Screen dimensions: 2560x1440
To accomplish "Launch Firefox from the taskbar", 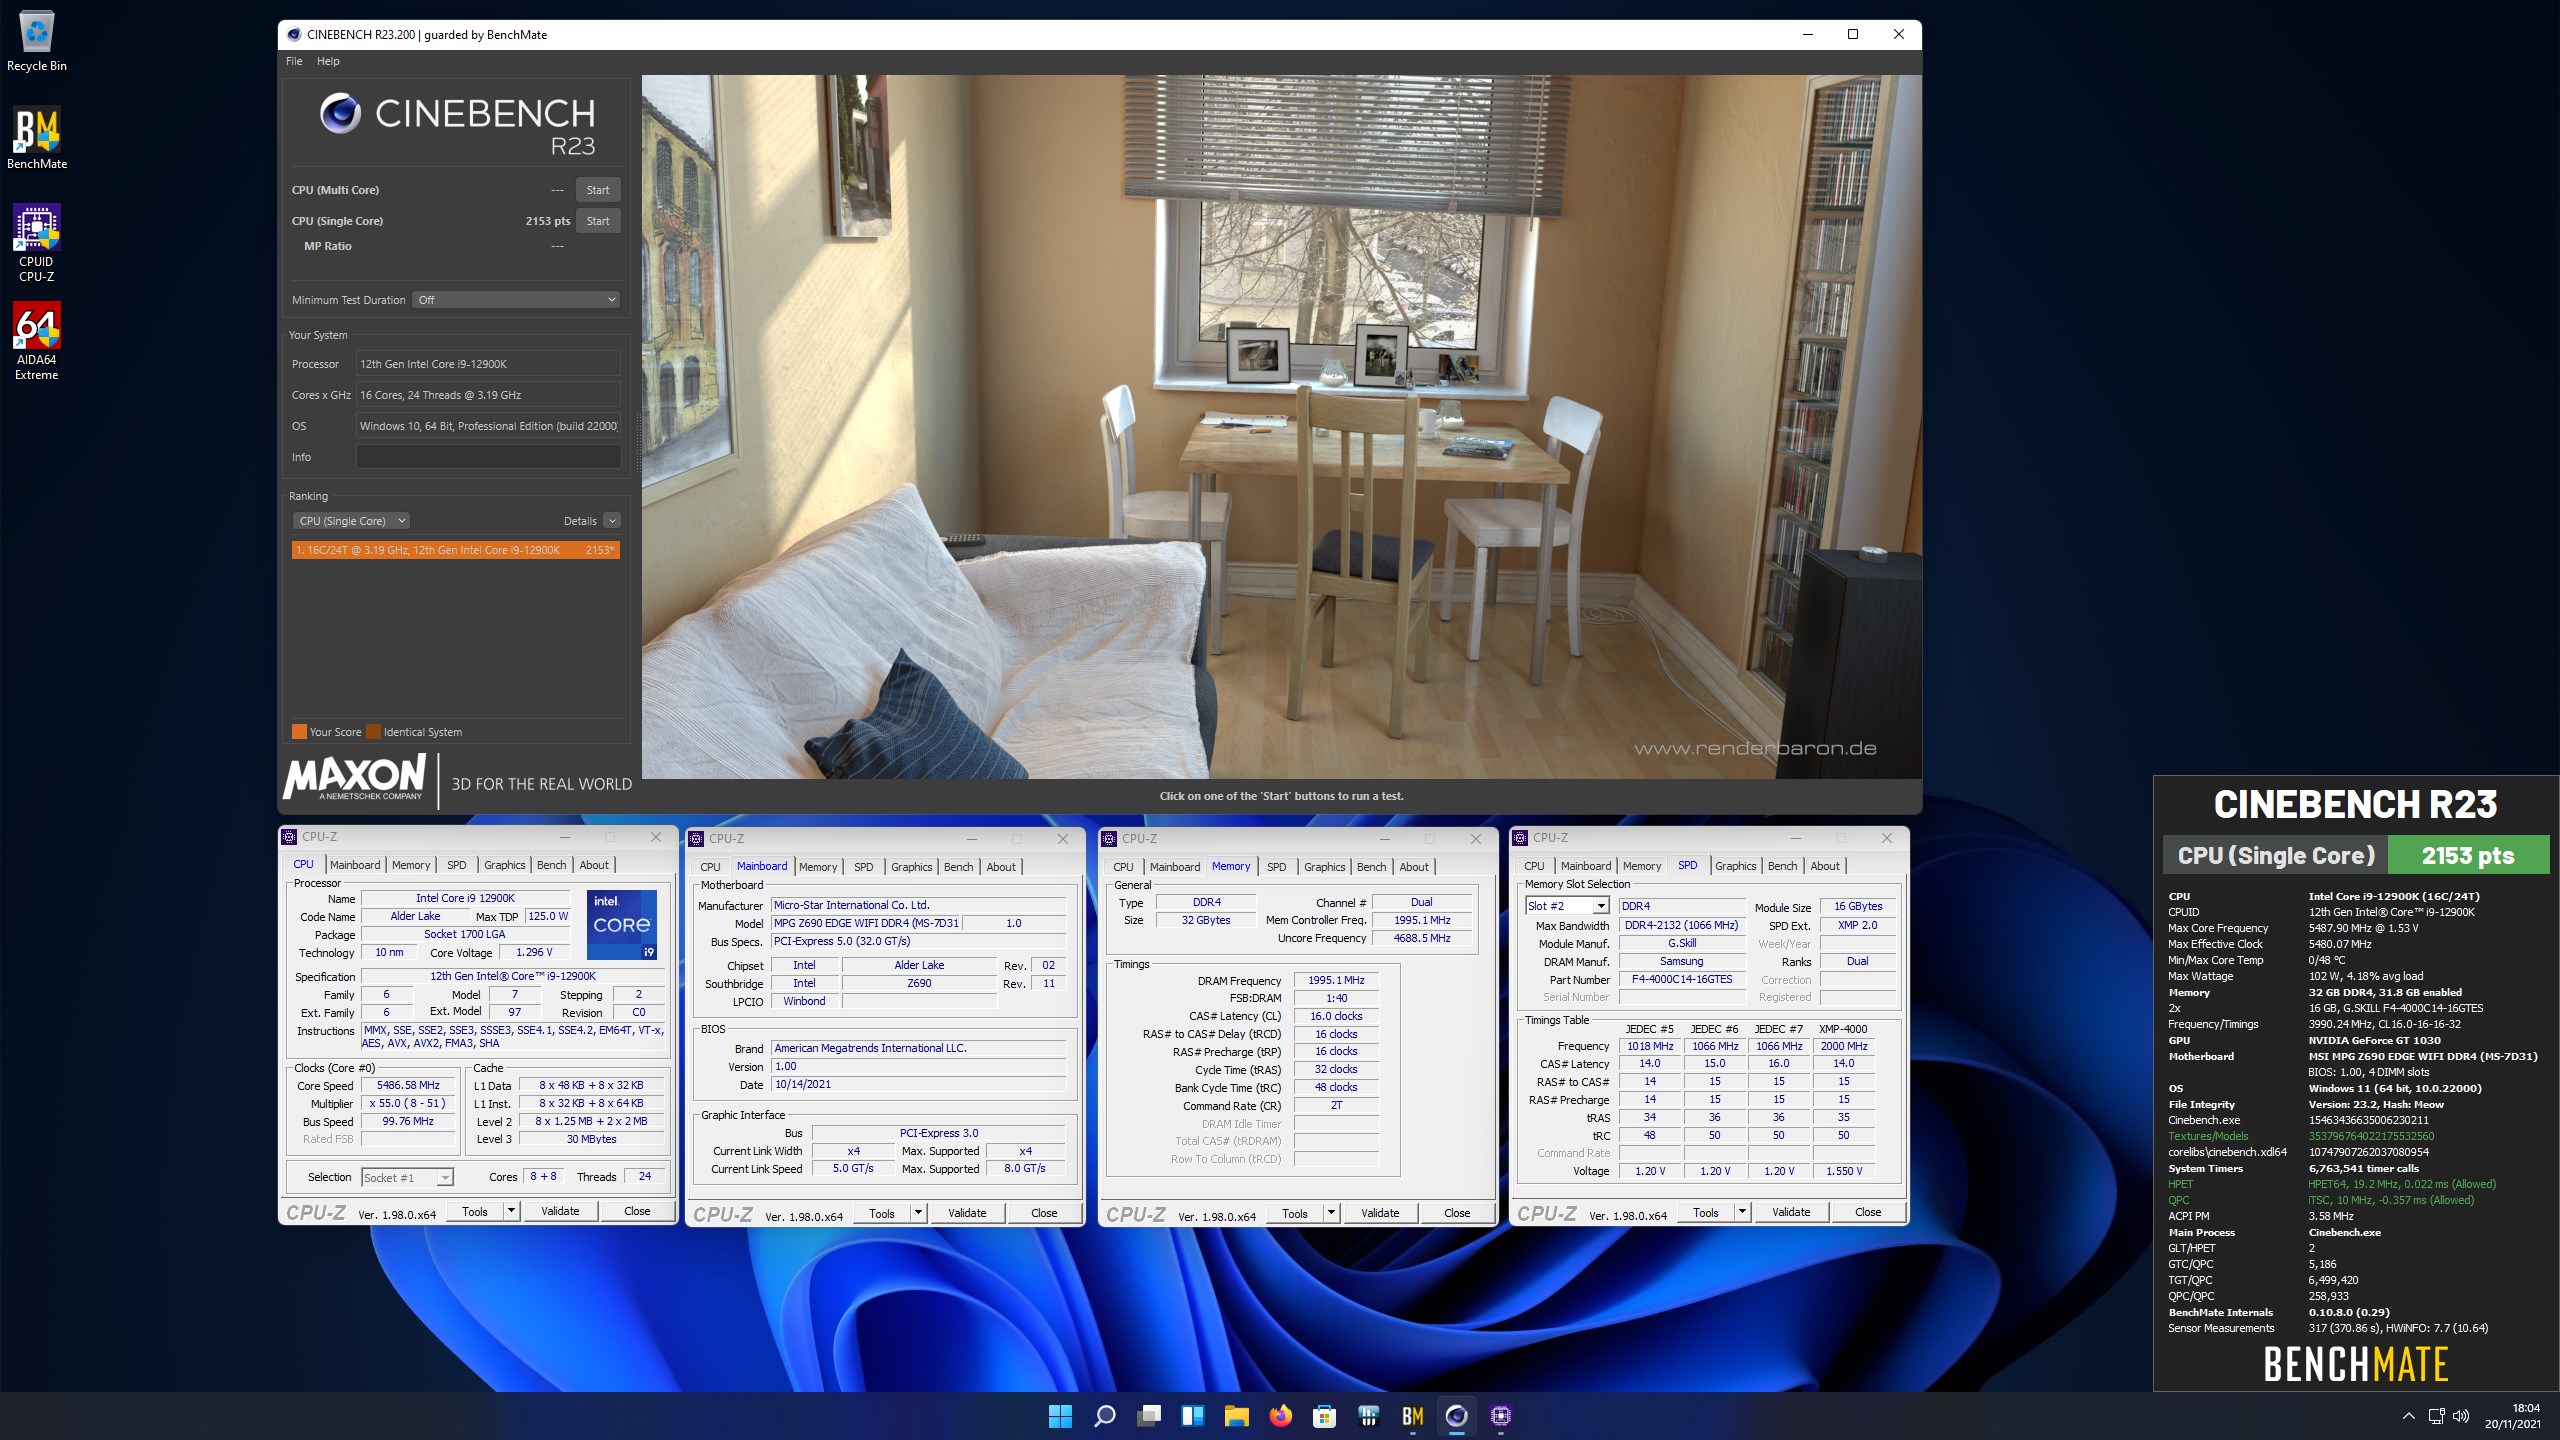I will tap(1280, 1416).
